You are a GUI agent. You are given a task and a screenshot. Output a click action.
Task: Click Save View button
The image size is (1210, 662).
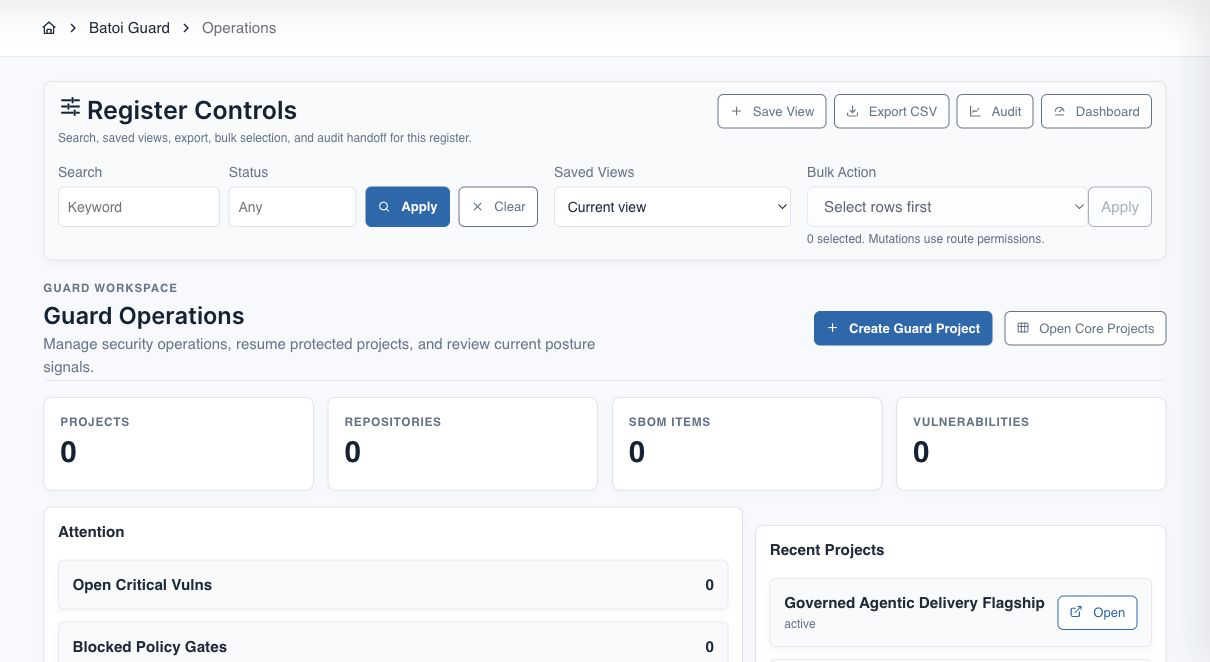tap(772, 111)
